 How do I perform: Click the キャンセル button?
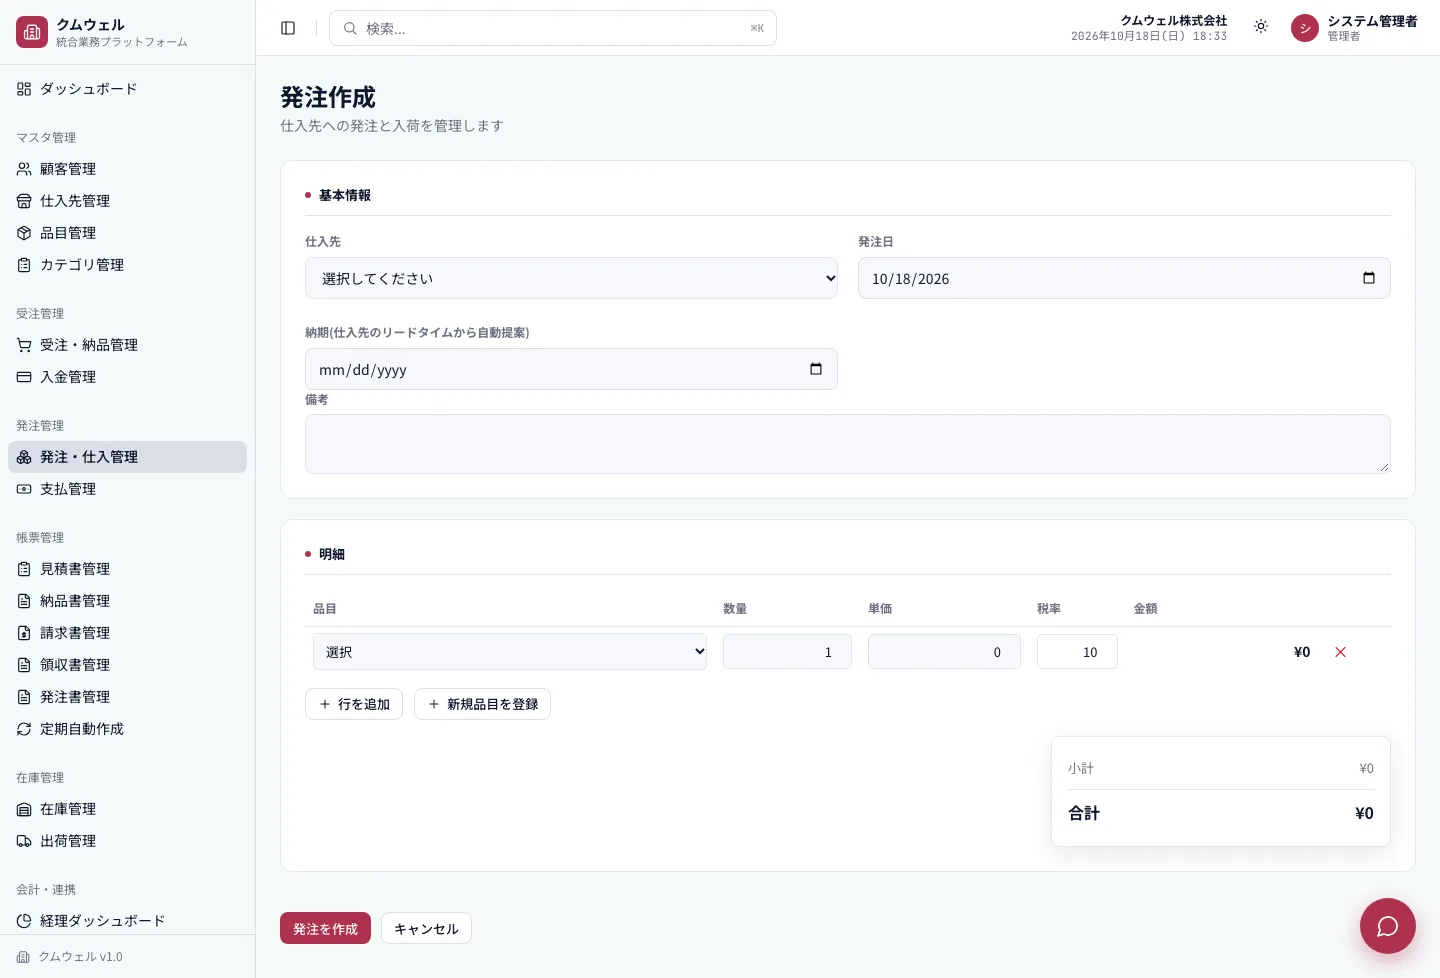click(426, 928)
